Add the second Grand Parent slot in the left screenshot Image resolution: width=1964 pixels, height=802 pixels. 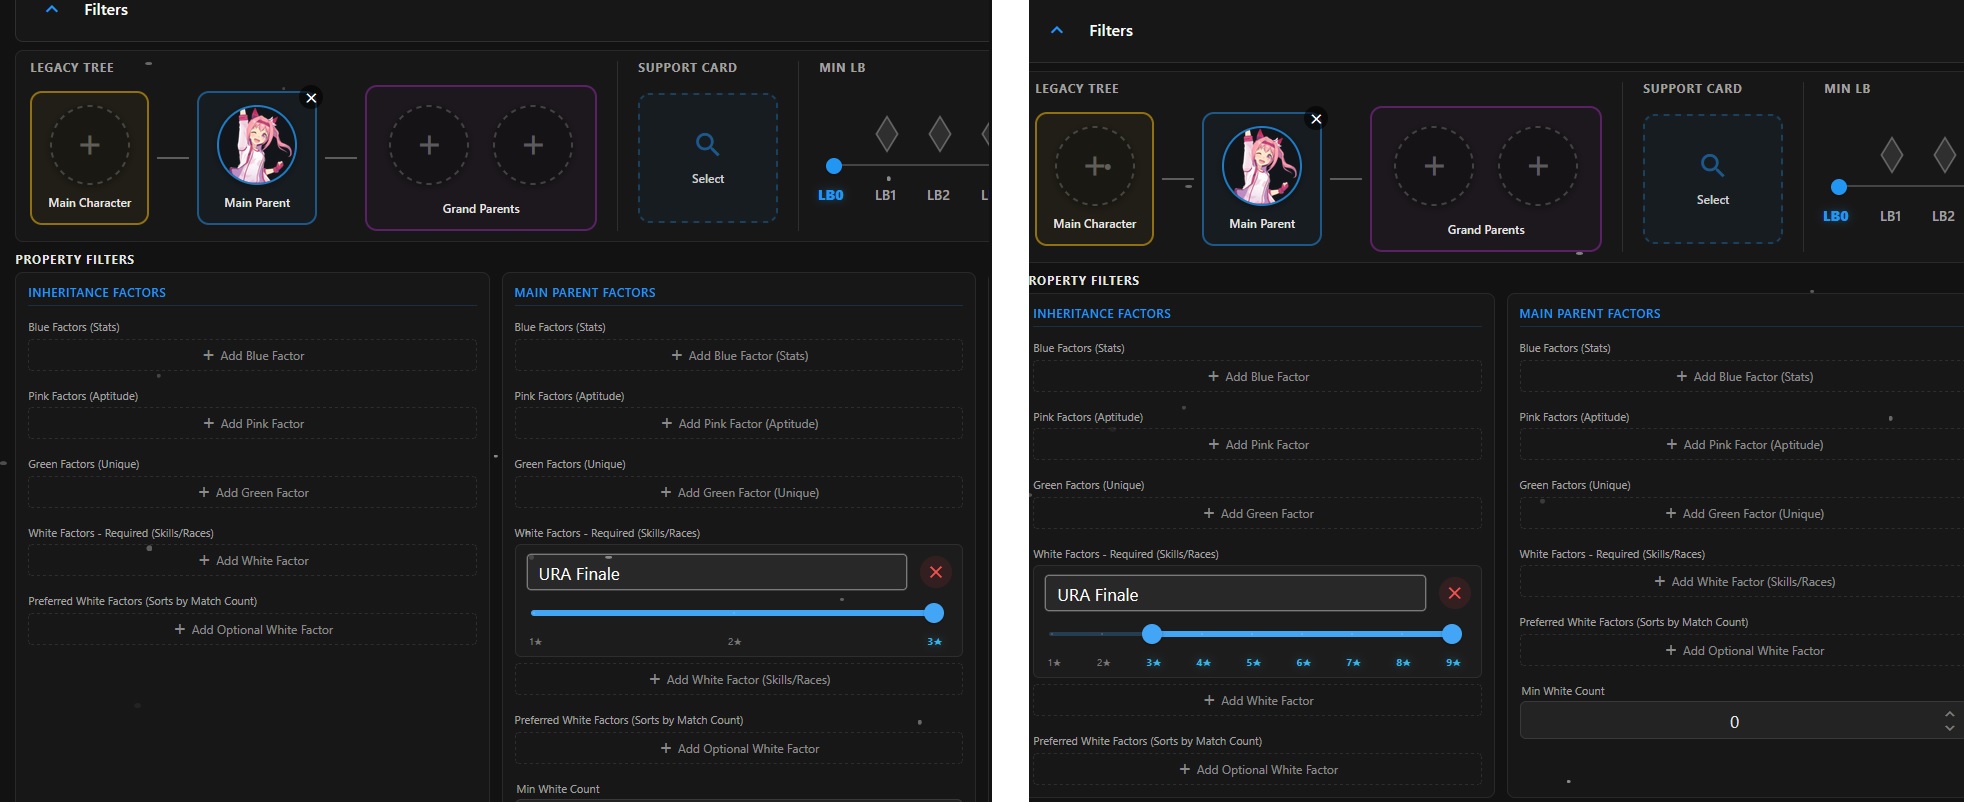533,146
